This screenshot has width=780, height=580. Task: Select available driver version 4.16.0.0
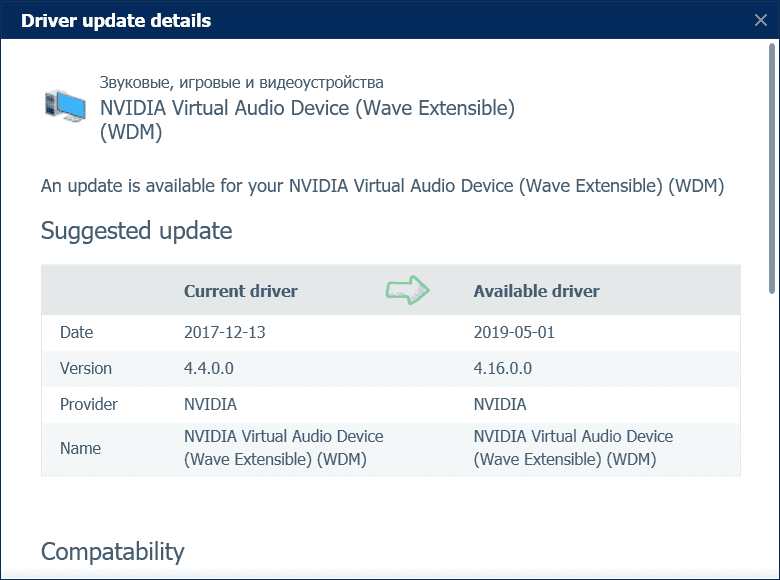coord(502,368)
